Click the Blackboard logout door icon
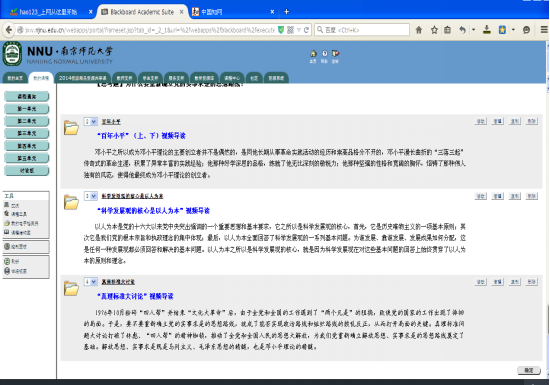Image resolution: width=550 pixels, height=385 pixels. tap(335, 53)
